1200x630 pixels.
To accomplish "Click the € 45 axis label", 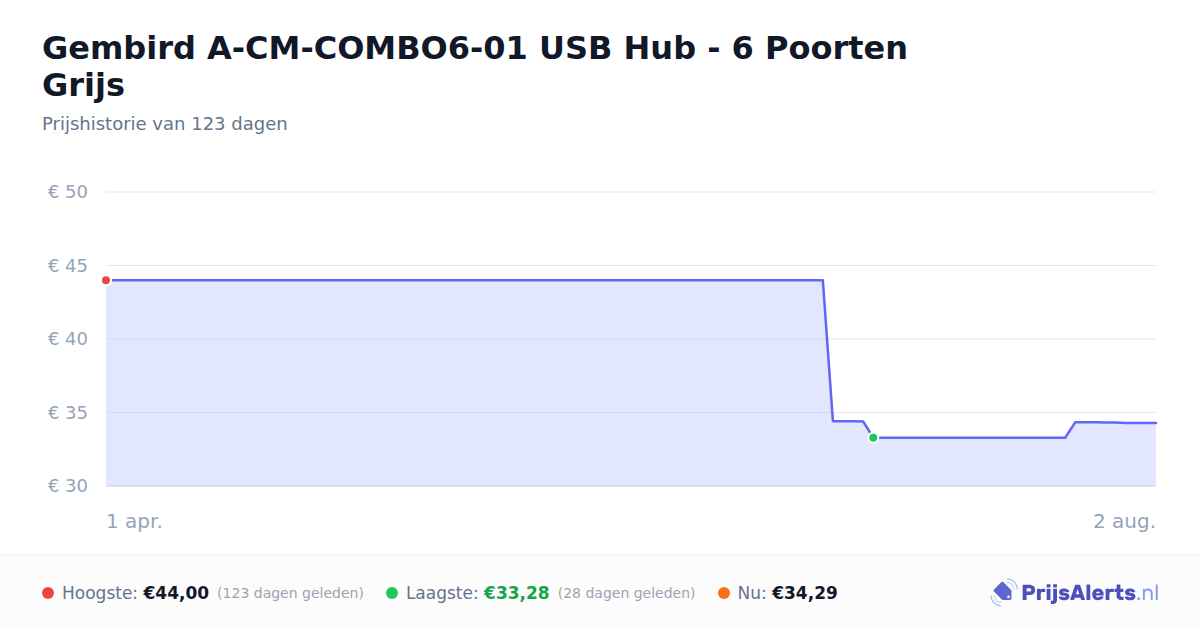I will [x=68, y=266].
